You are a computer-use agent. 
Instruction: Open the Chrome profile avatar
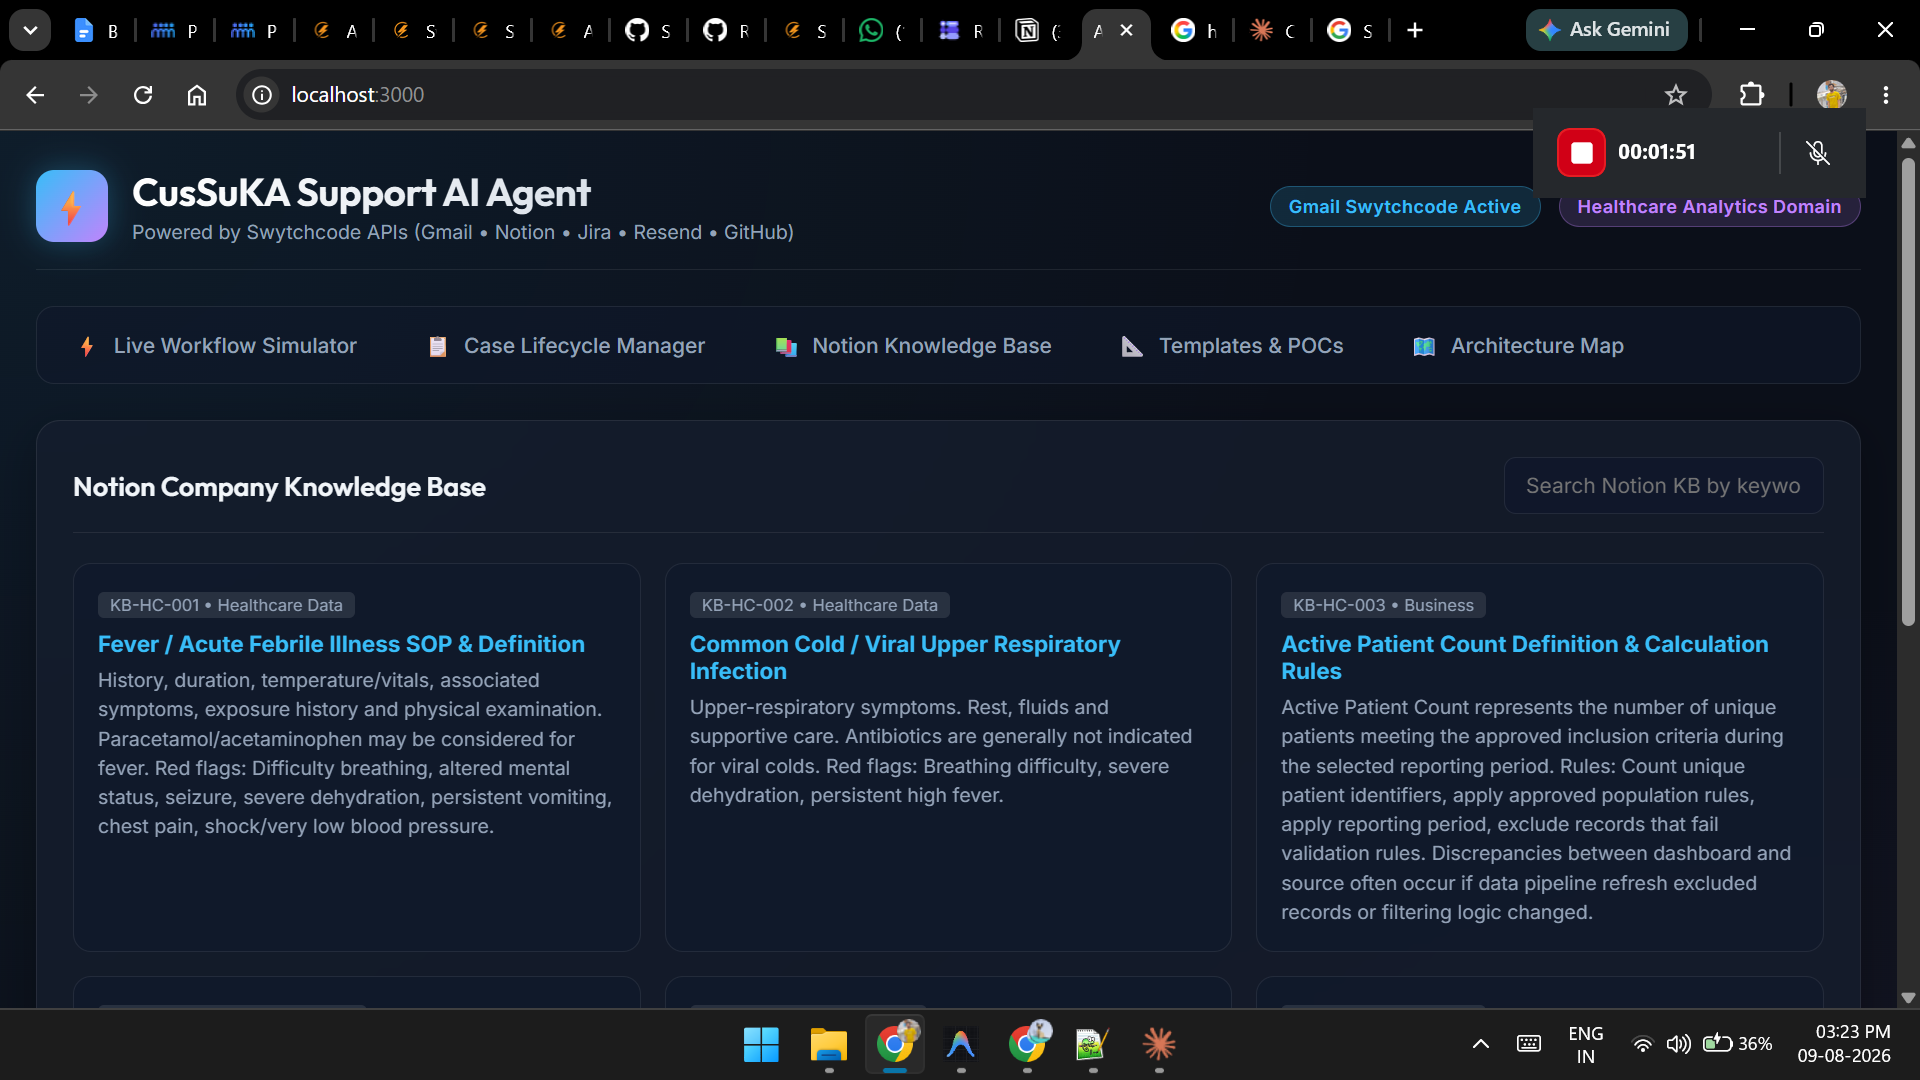coord(1832,95)
